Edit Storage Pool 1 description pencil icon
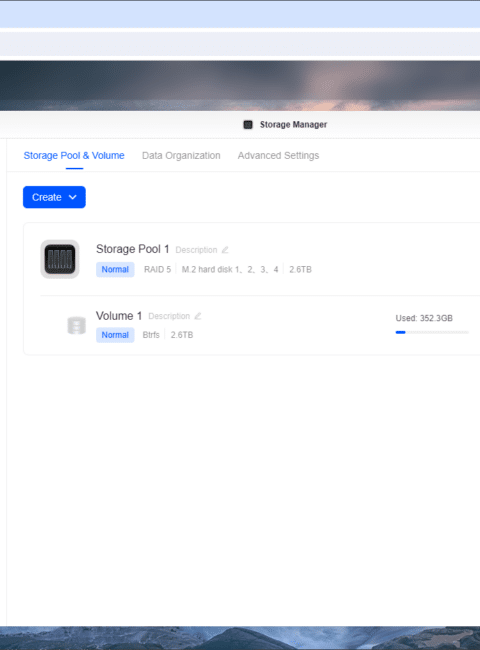 point(225,250)
